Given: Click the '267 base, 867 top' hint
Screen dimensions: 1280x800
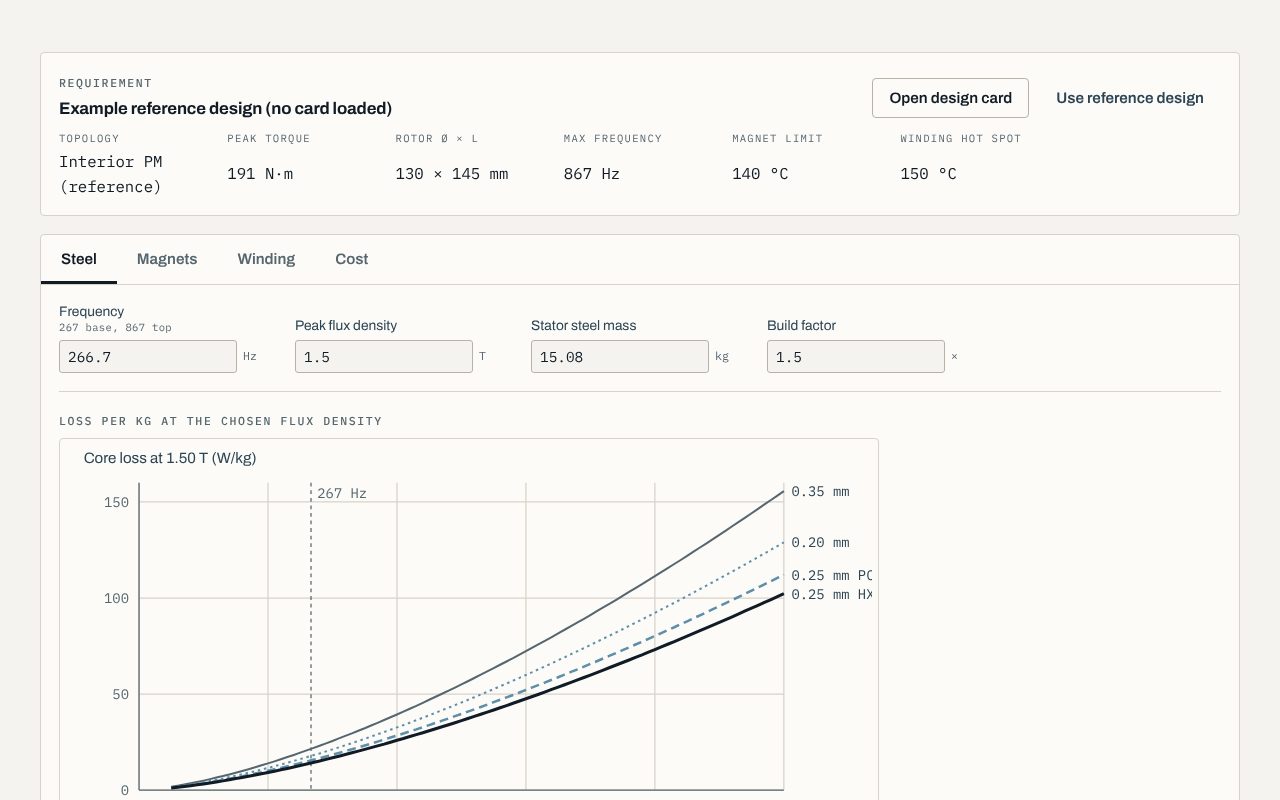Looking at the screenshot, I should (115, 328).
